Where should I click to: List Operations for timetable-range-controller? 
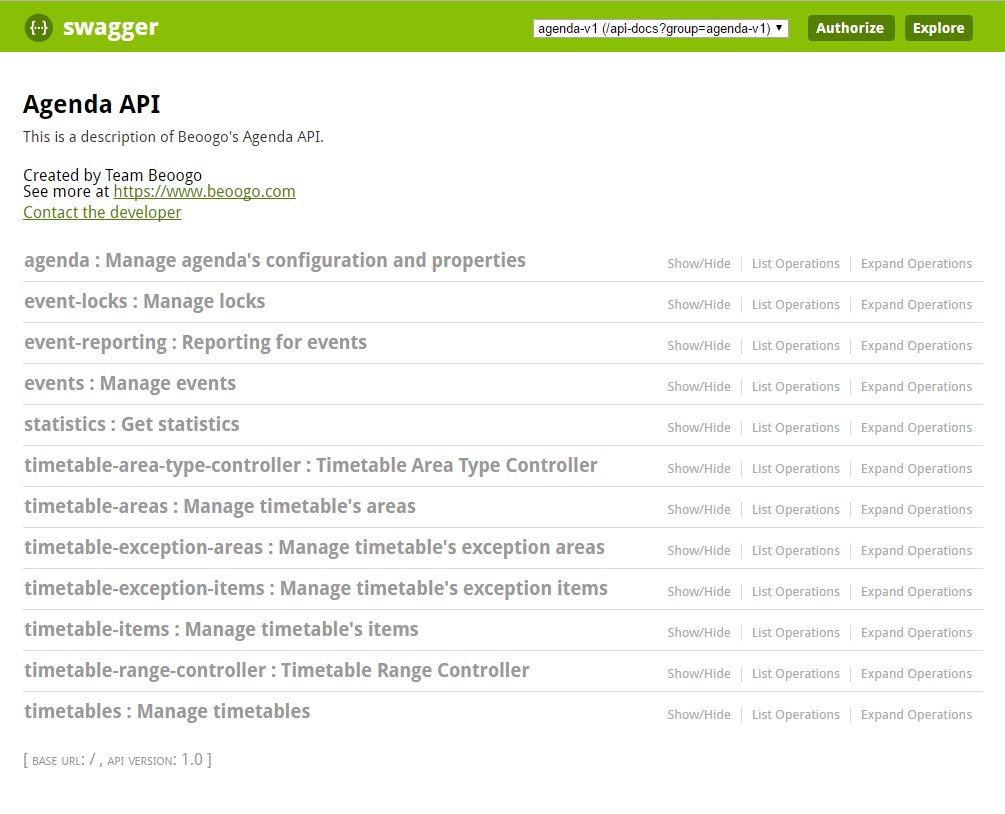pyautogui.click(x=795, y=674)
